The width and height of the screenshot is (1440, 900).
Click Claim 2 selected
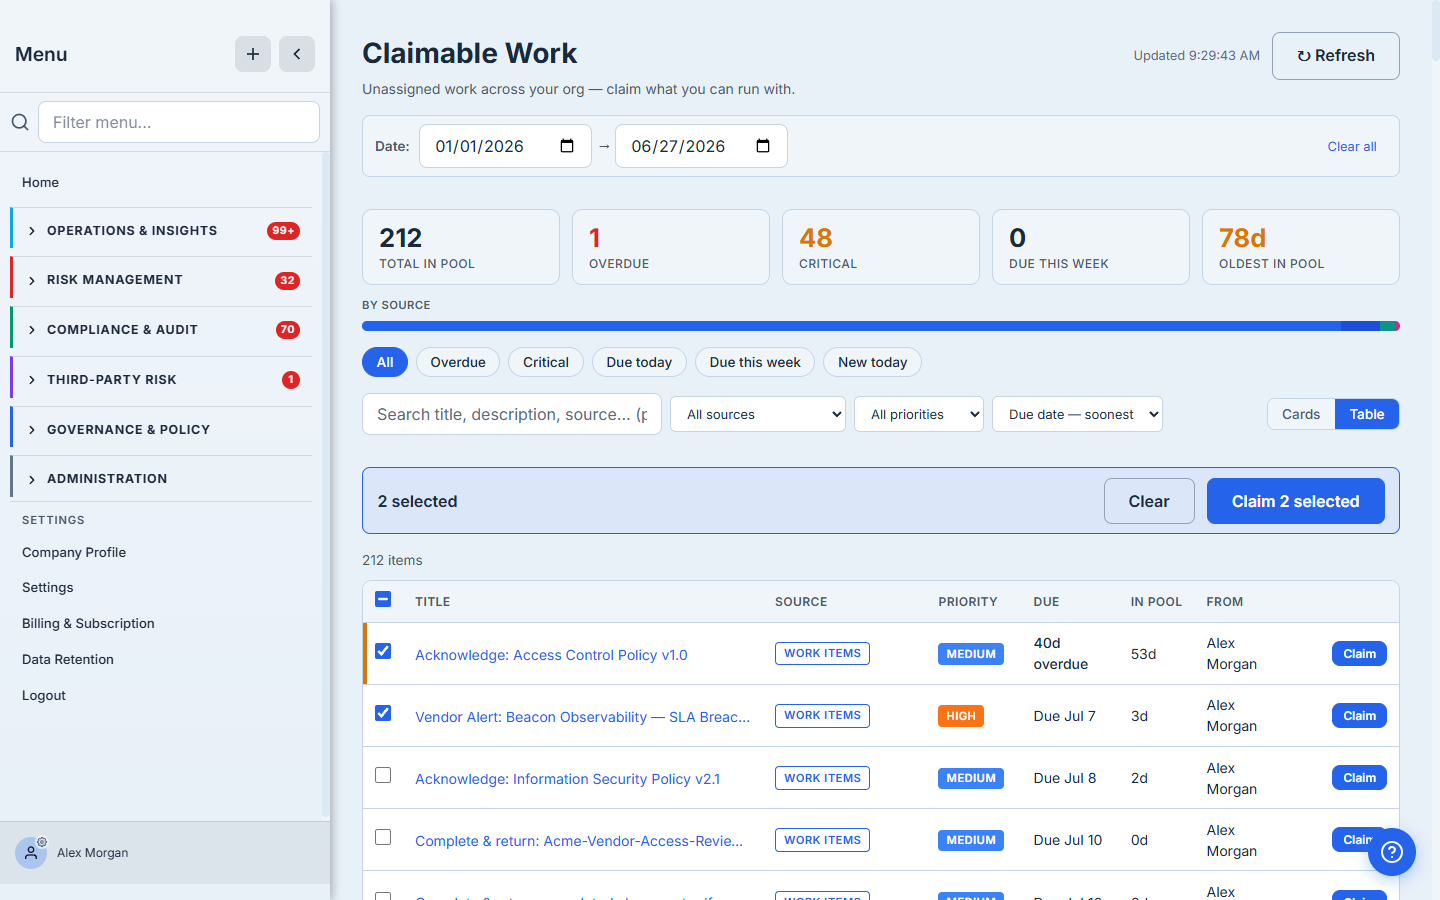1295,501
